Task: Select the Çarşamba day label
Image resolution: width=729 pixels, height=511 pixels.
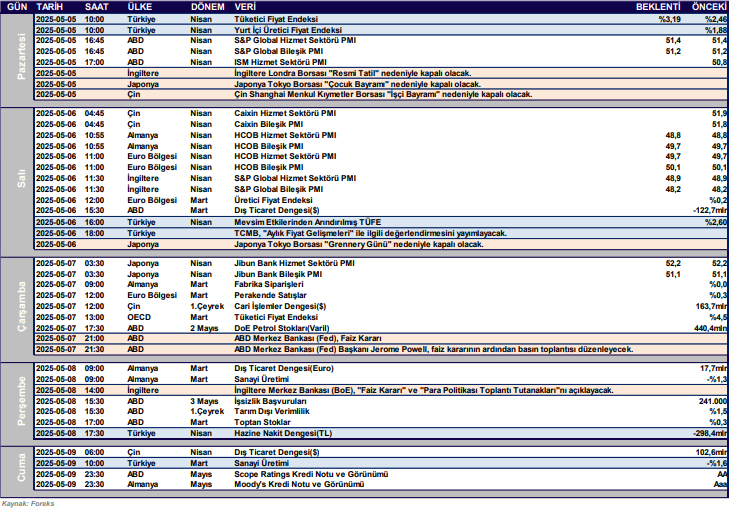Action: pyautogui.click(x=21, y=306)
